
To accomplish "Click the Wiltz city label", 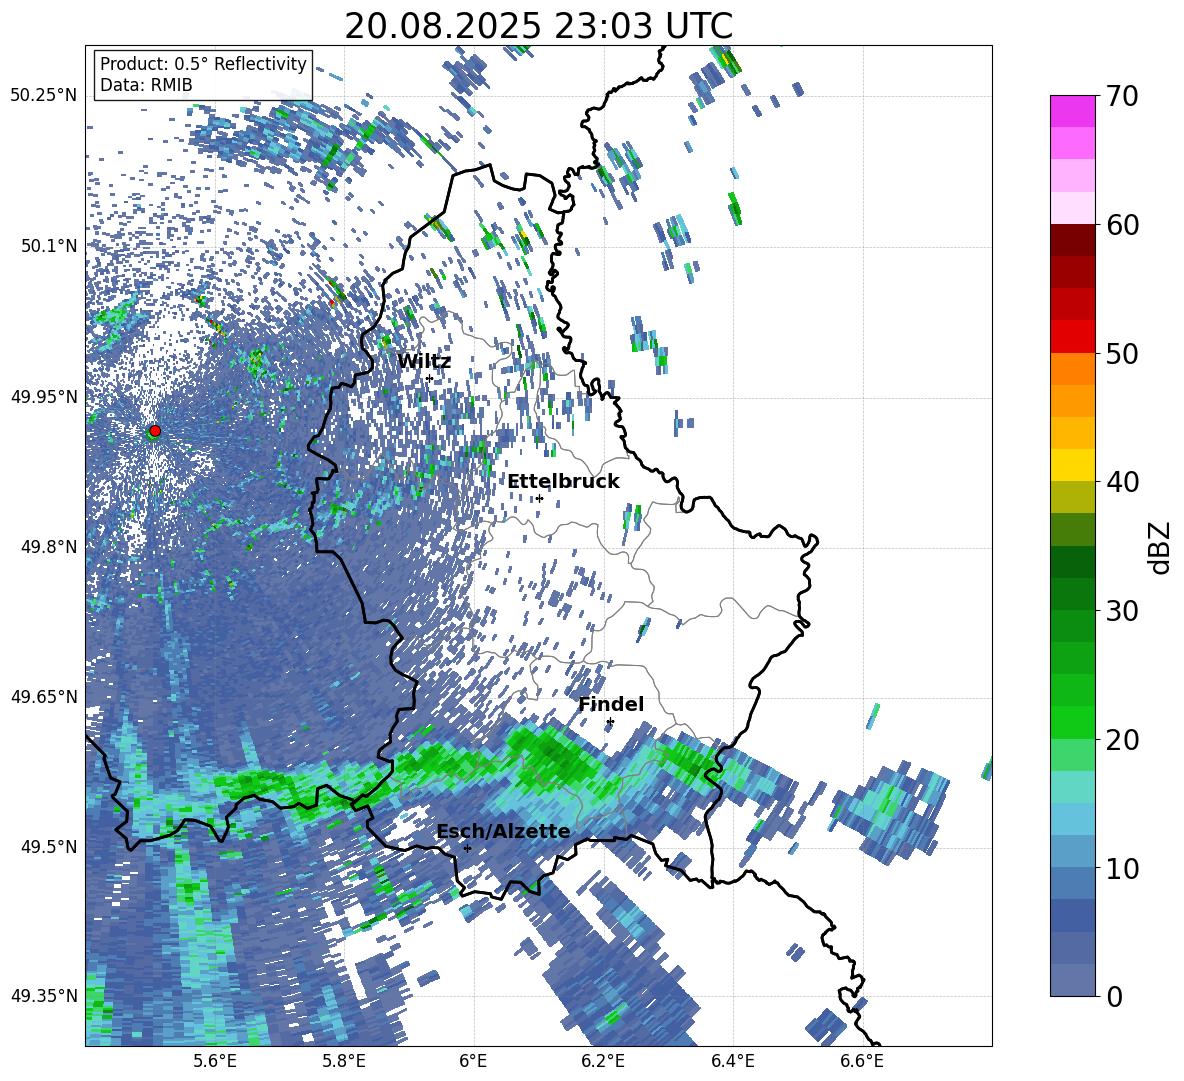I will [x=424, y=361].
